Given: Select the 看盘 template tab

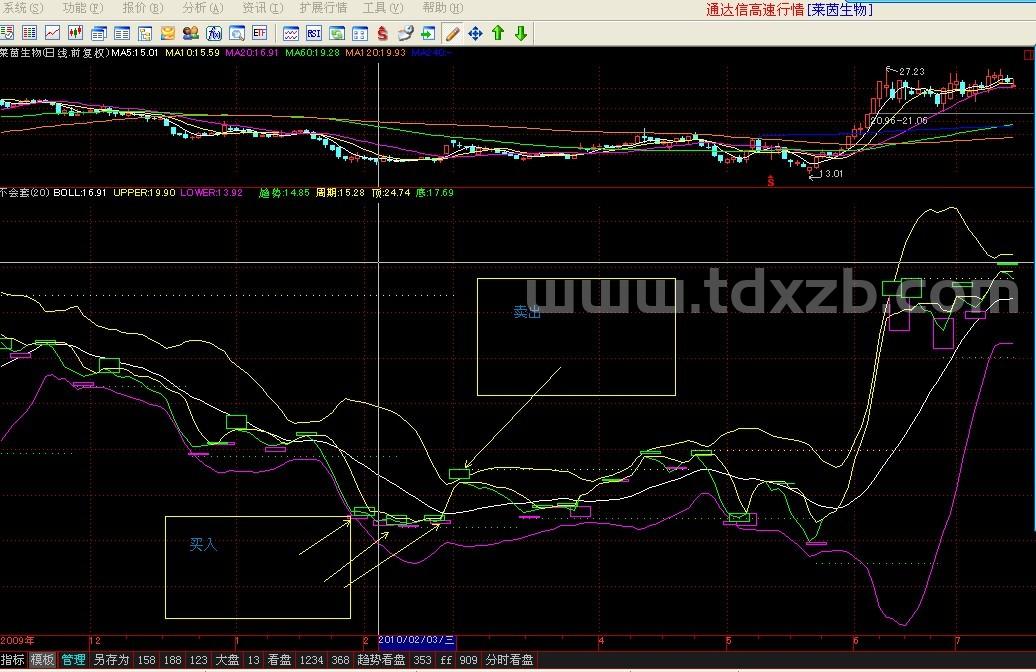Looking at the screenshot, I should click(279, 659).
